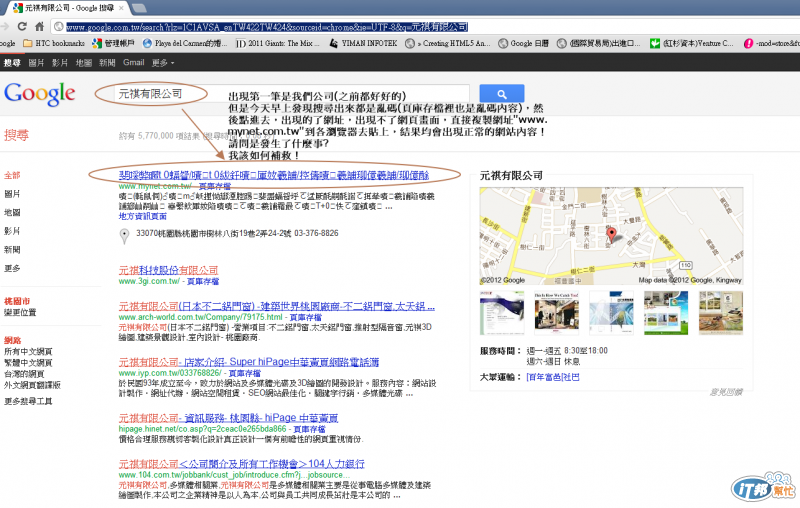Click the 元祺有限公司 panel heading
The height and width of the screenshot is (508, 800).
[511, 176]
